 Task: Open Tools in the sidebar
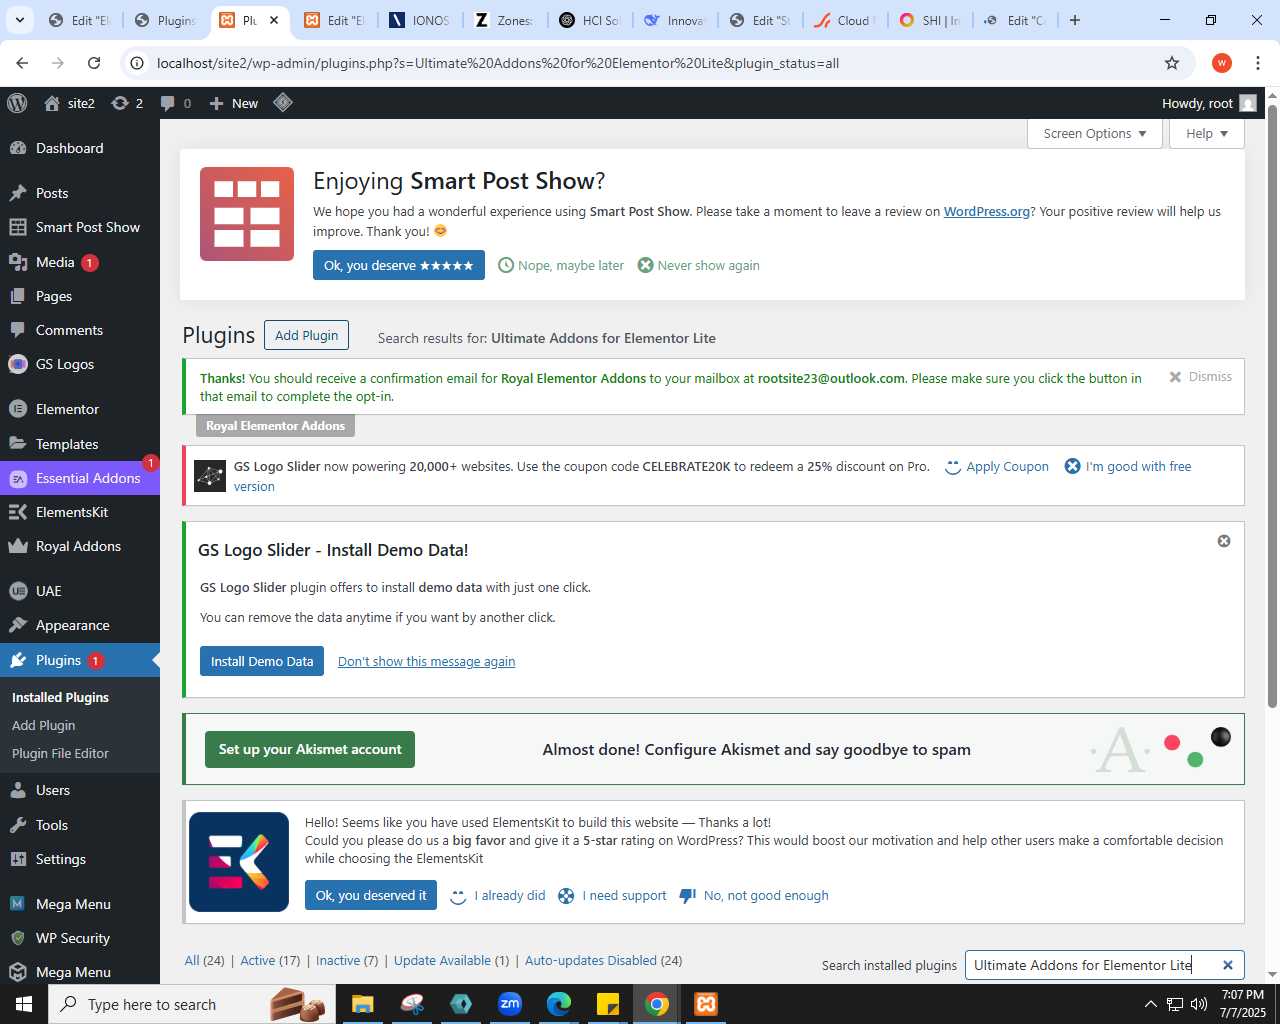pyautogui.click(x=80, y=825)
